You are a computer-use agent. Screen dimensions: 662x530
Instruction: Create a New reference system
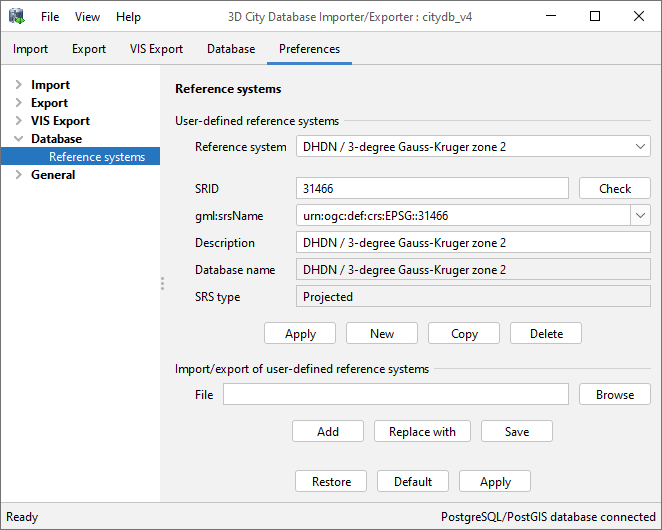pos(382,334)
